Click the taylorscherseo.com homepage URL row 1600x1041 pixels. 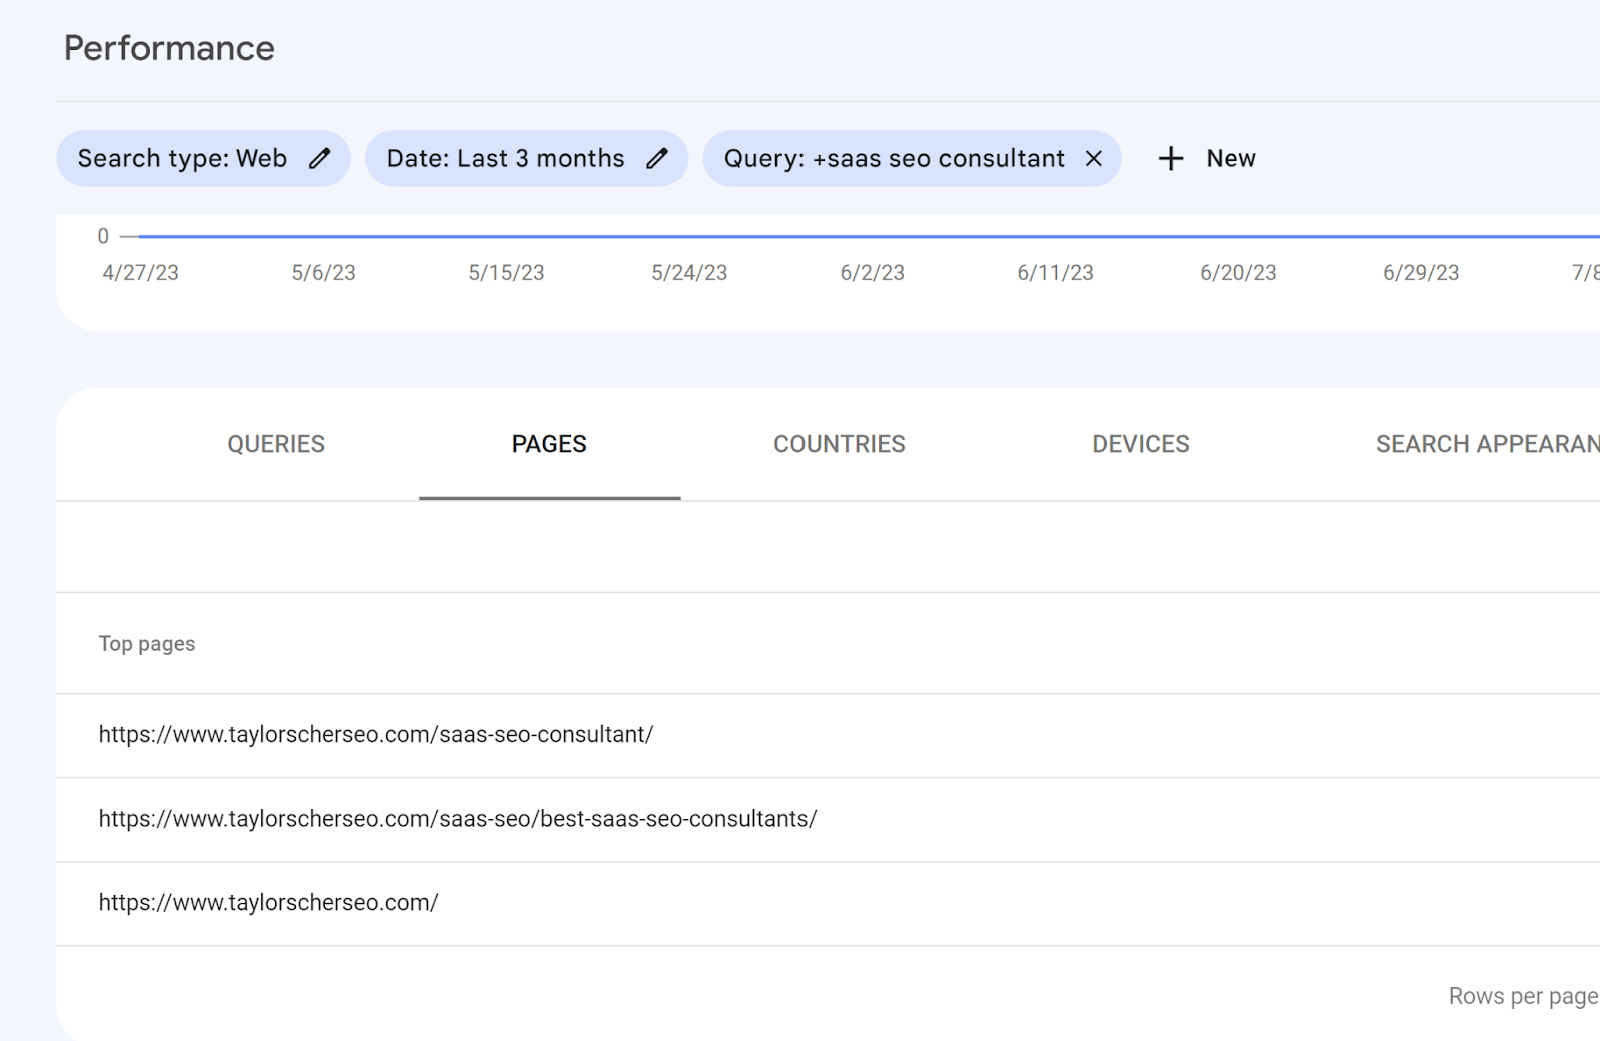[x=269, y=903]
